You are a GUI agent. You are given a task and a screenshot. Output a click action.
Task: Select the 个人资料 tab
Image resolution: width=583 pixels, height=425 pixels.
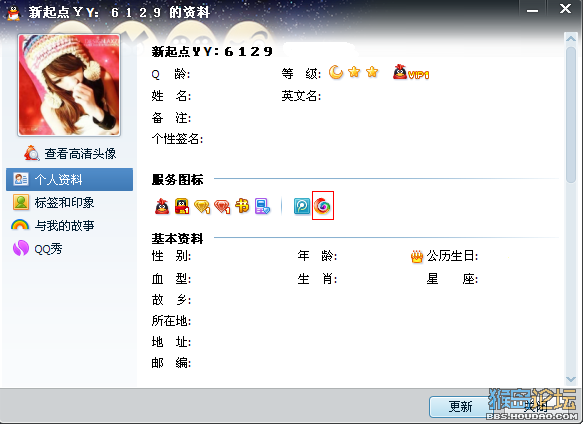(x=70, y=180)
